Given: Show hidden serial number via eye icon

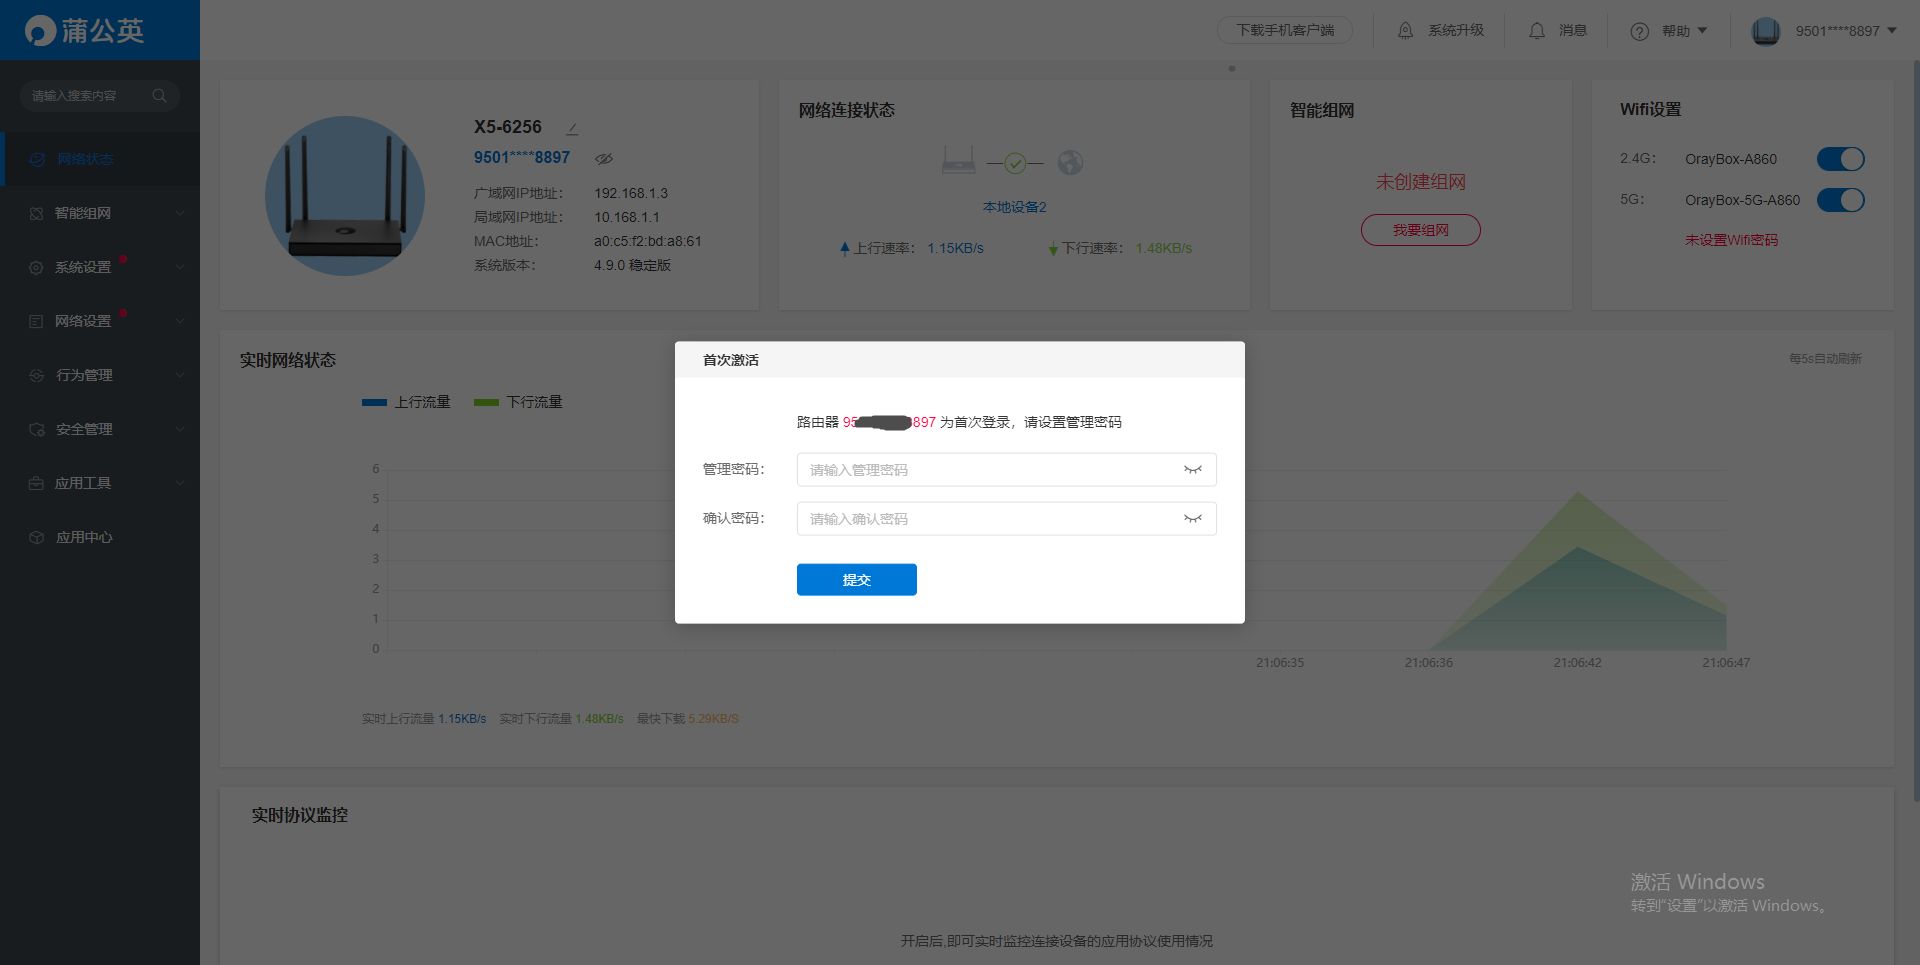Looking at the screenshot, I should coord(604,158).
